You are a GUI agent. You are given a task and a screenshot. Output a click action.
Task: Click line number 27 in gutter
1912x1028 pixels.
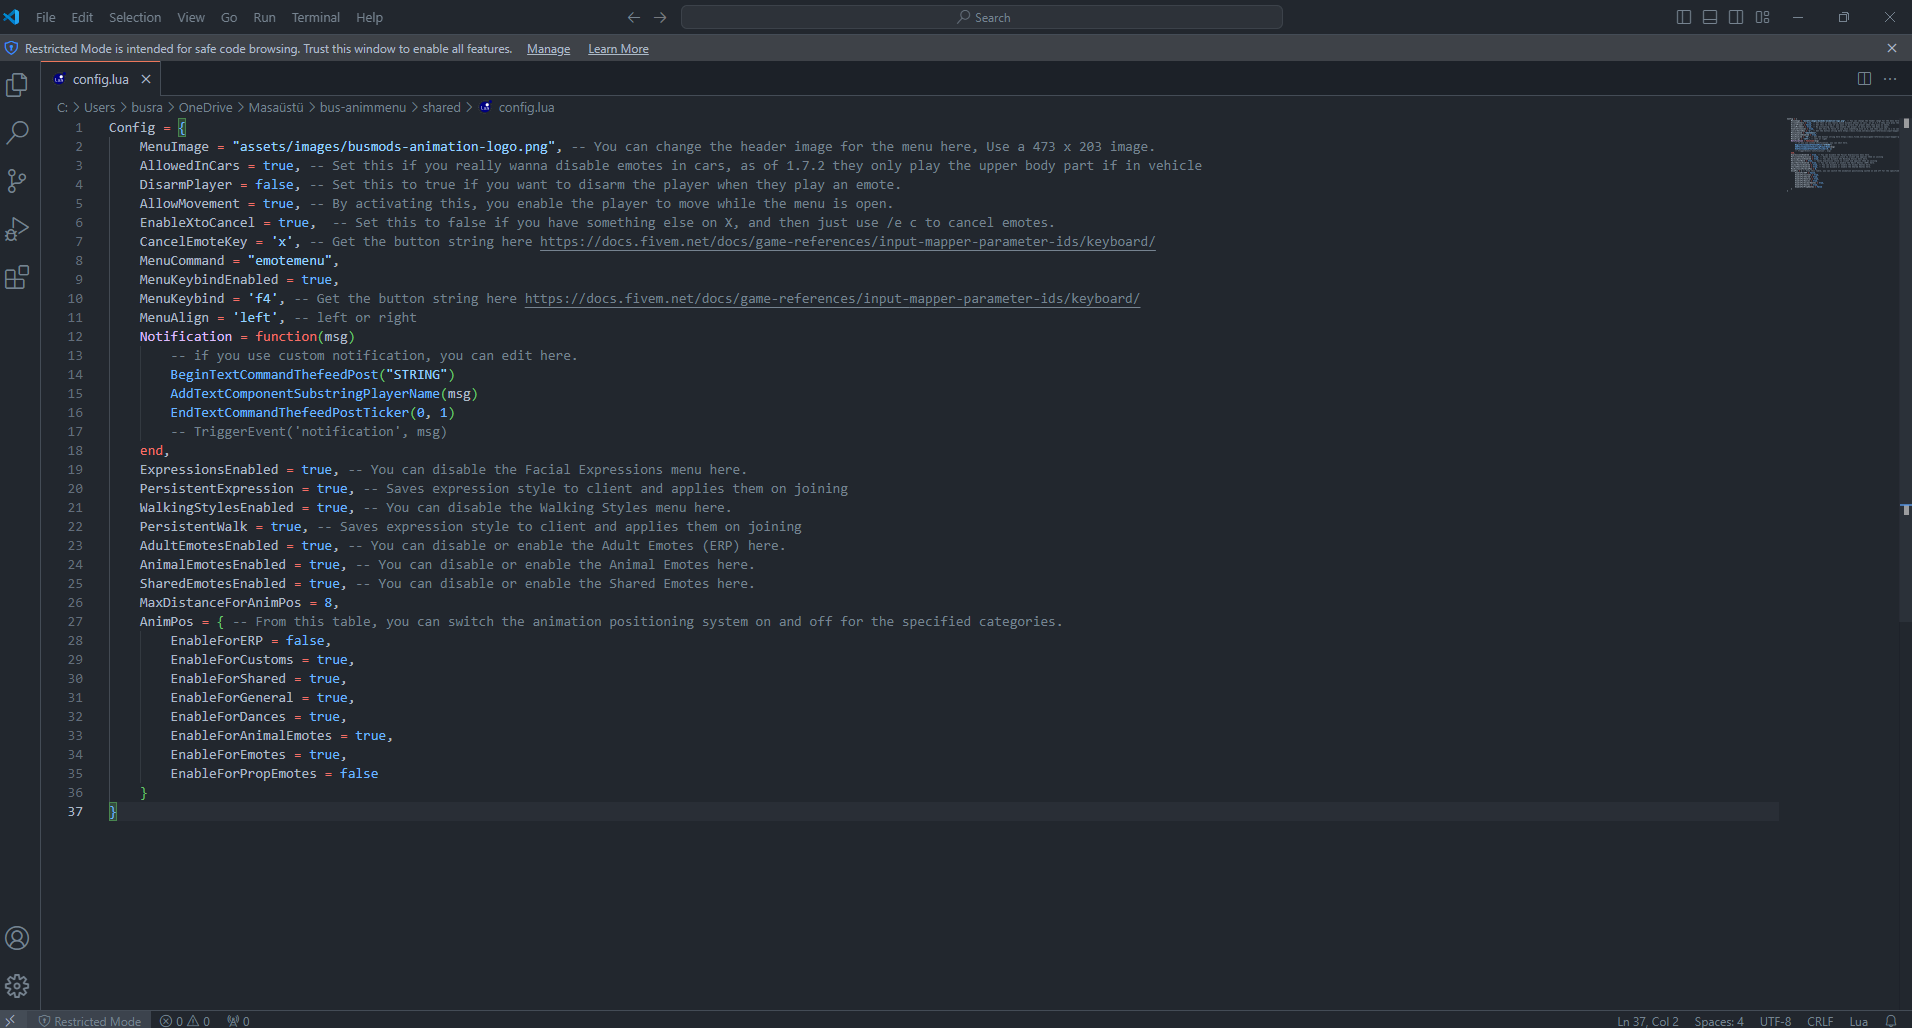(75, 622)
